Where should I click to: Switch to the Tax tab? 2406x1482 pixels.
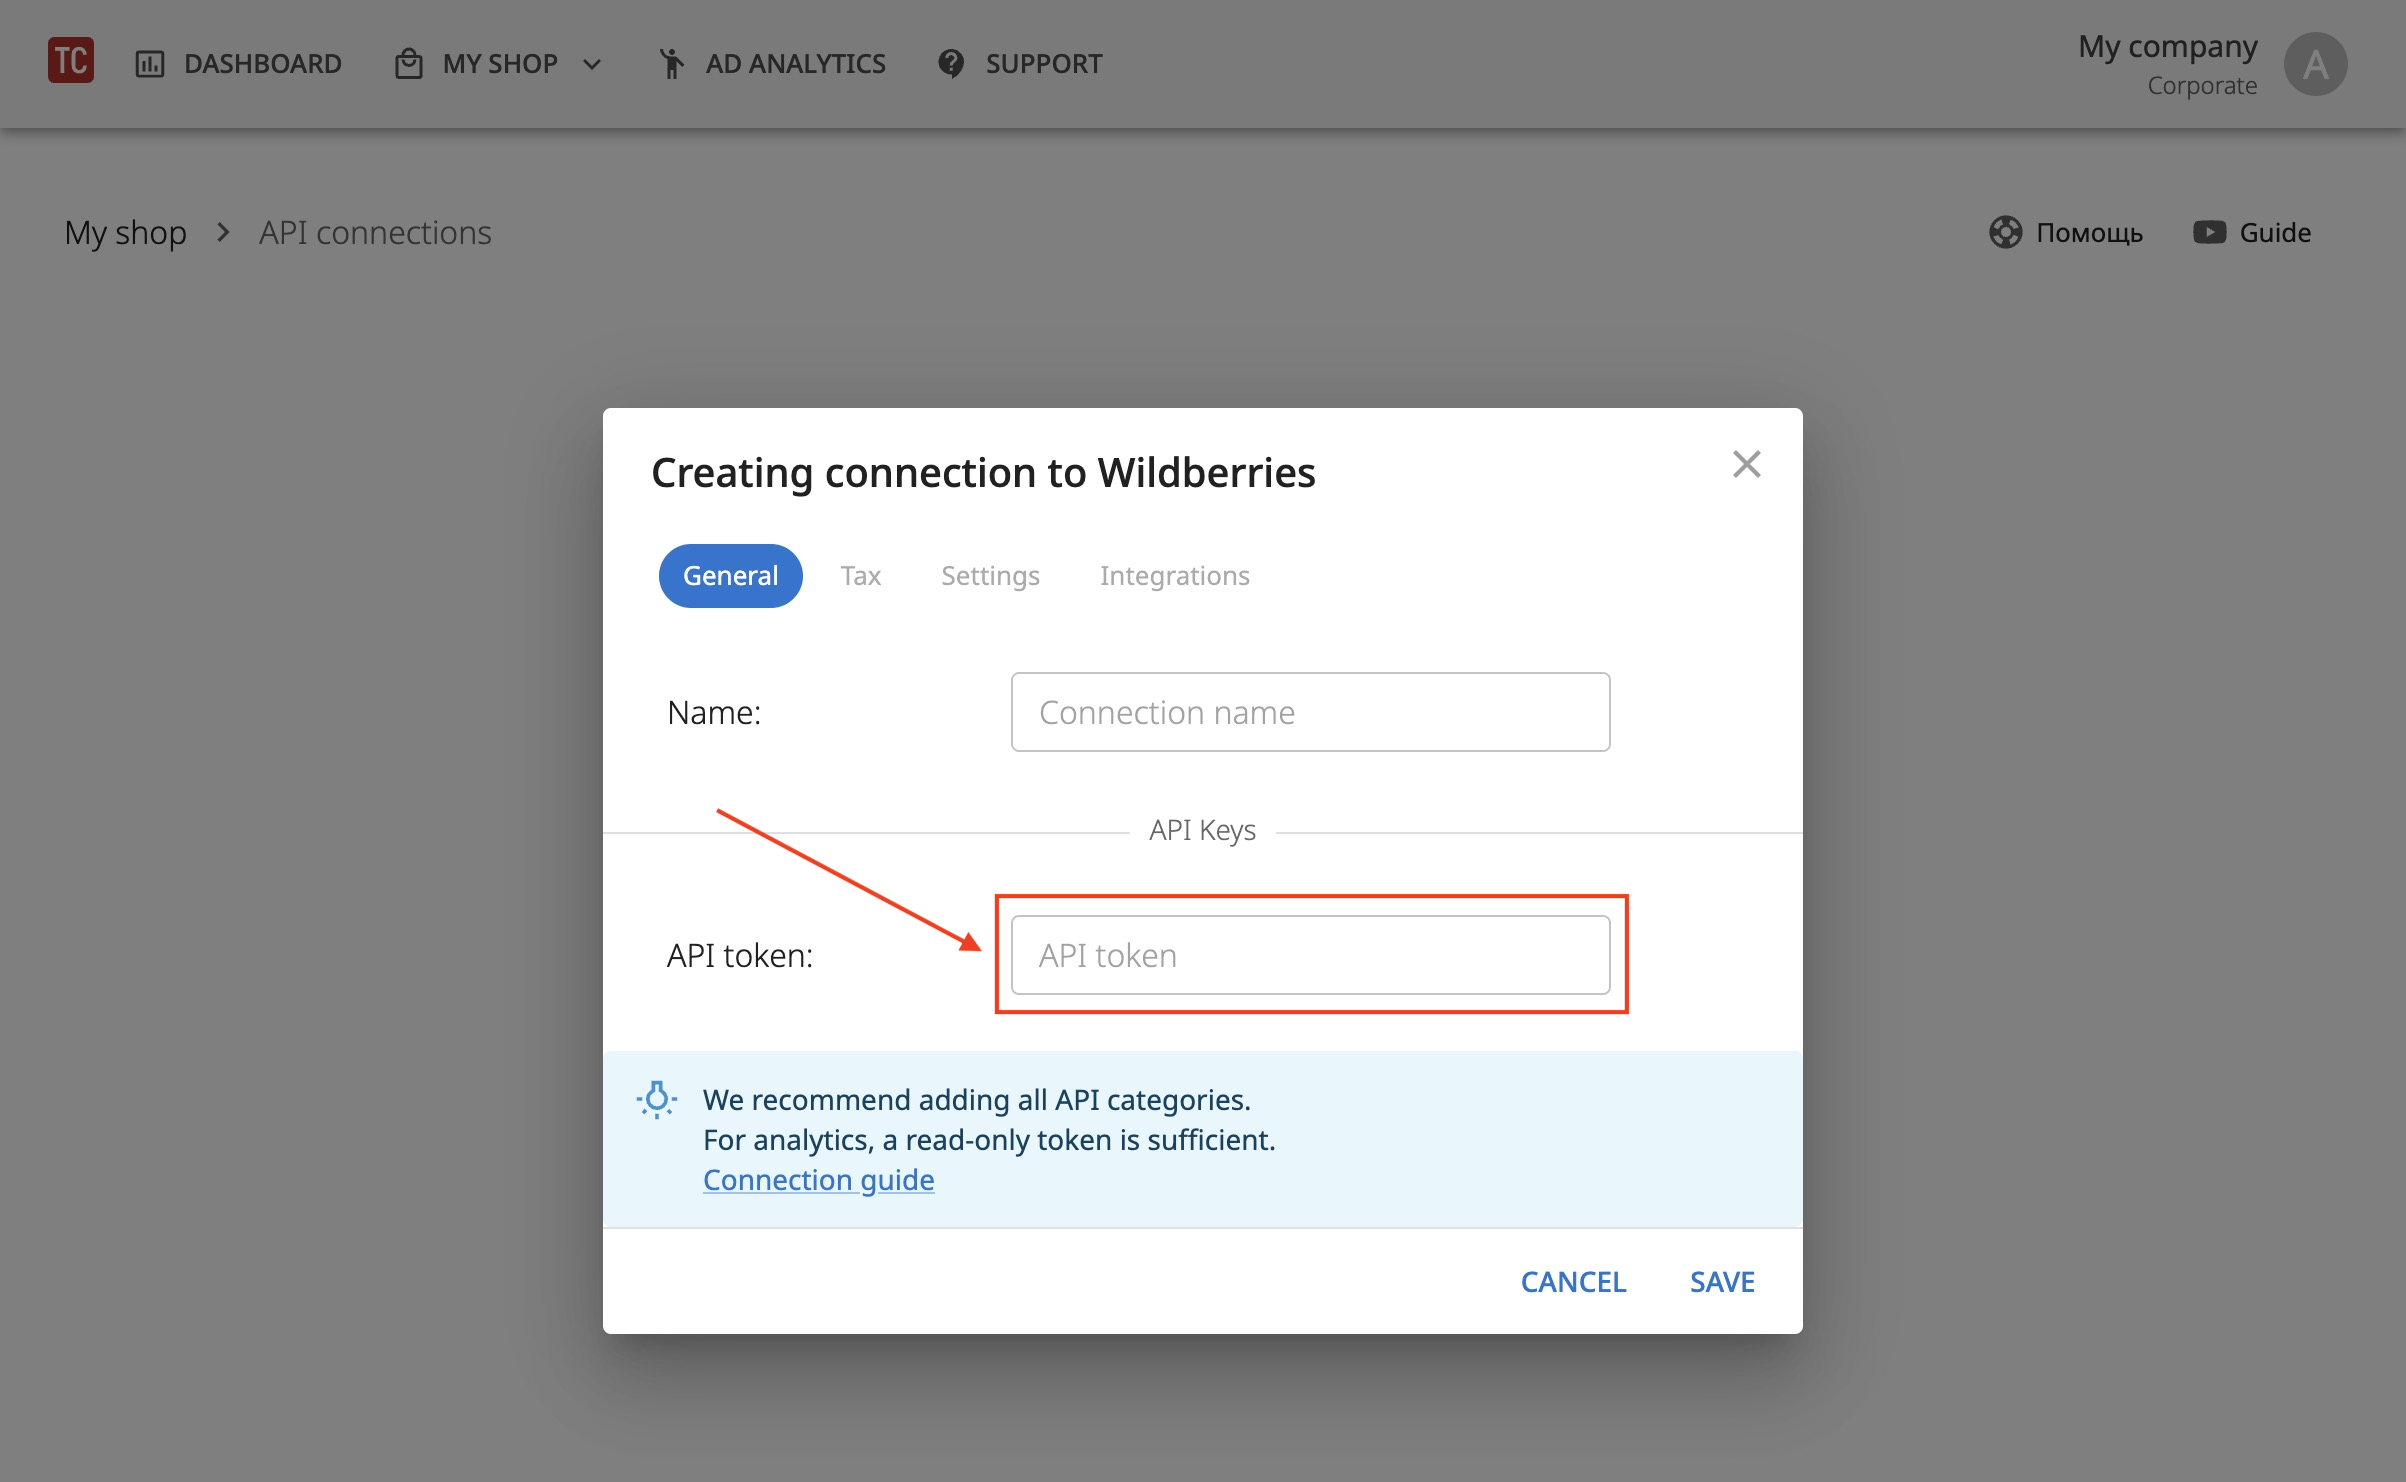[x=860, y=576]
